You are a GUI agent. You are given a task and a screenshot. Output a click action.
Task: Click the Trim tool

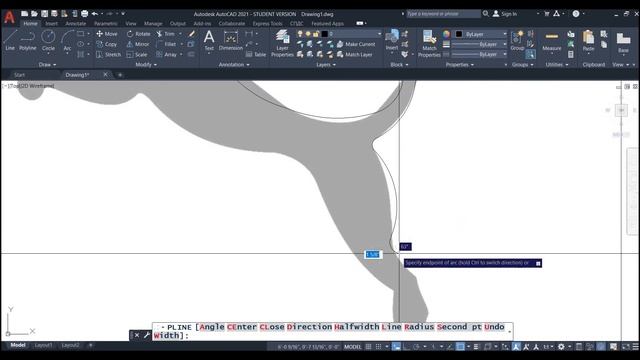click(x=165, y=34)
